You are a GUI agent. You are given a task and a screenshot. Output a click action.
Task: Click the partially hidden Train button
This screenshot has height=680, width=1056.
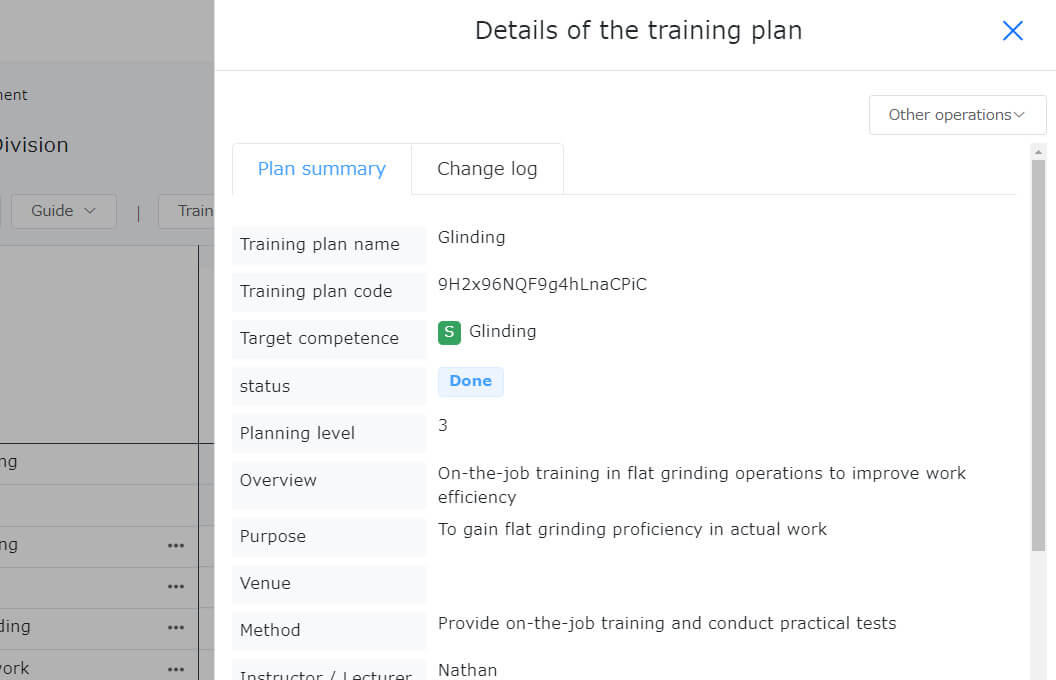(x=194, y=211)
